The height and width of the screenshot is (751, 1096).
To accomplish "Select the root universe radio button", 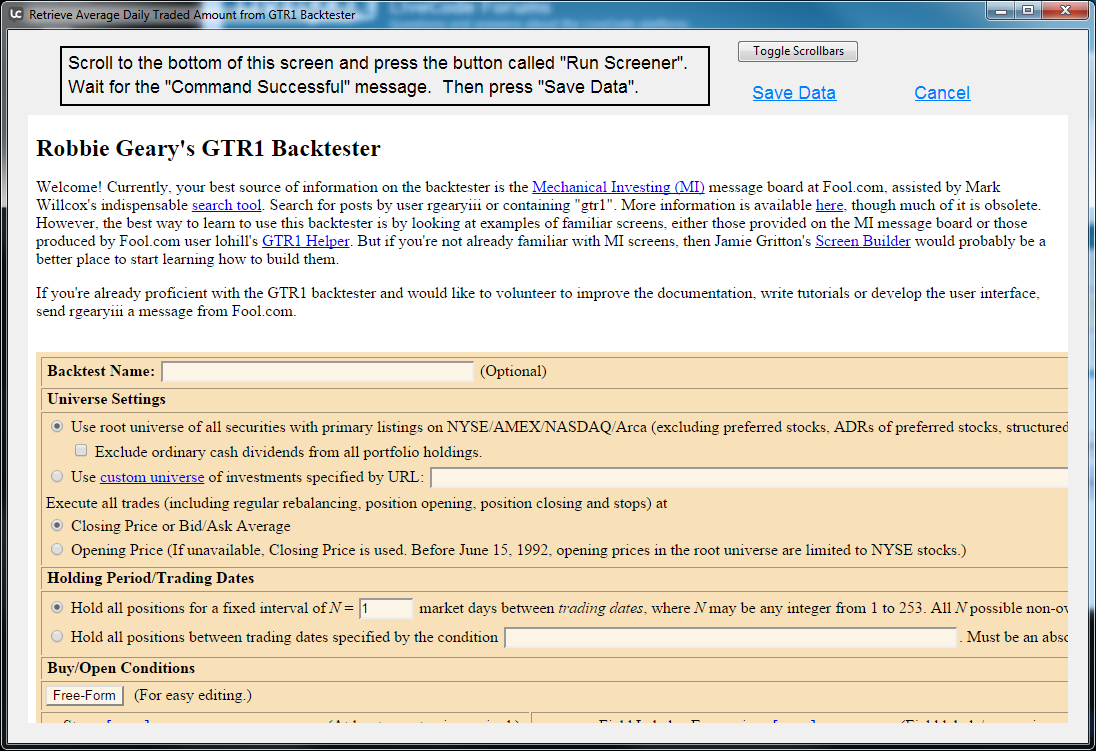I will click(57, 427).
